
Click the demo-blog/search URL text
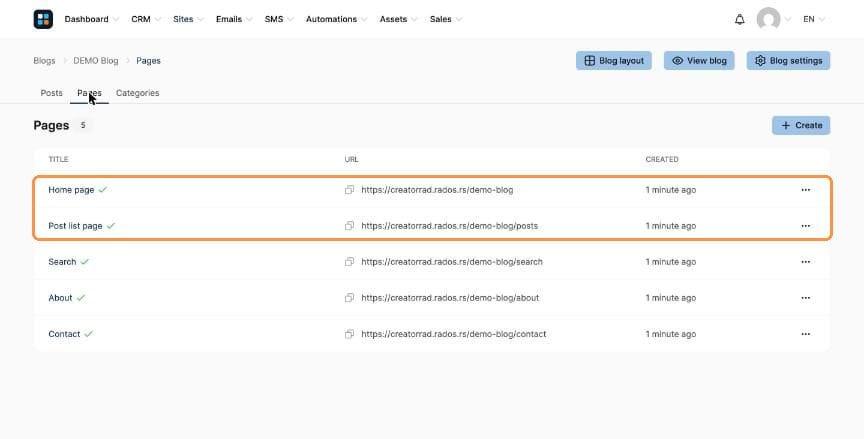click(x=452, y=262)
